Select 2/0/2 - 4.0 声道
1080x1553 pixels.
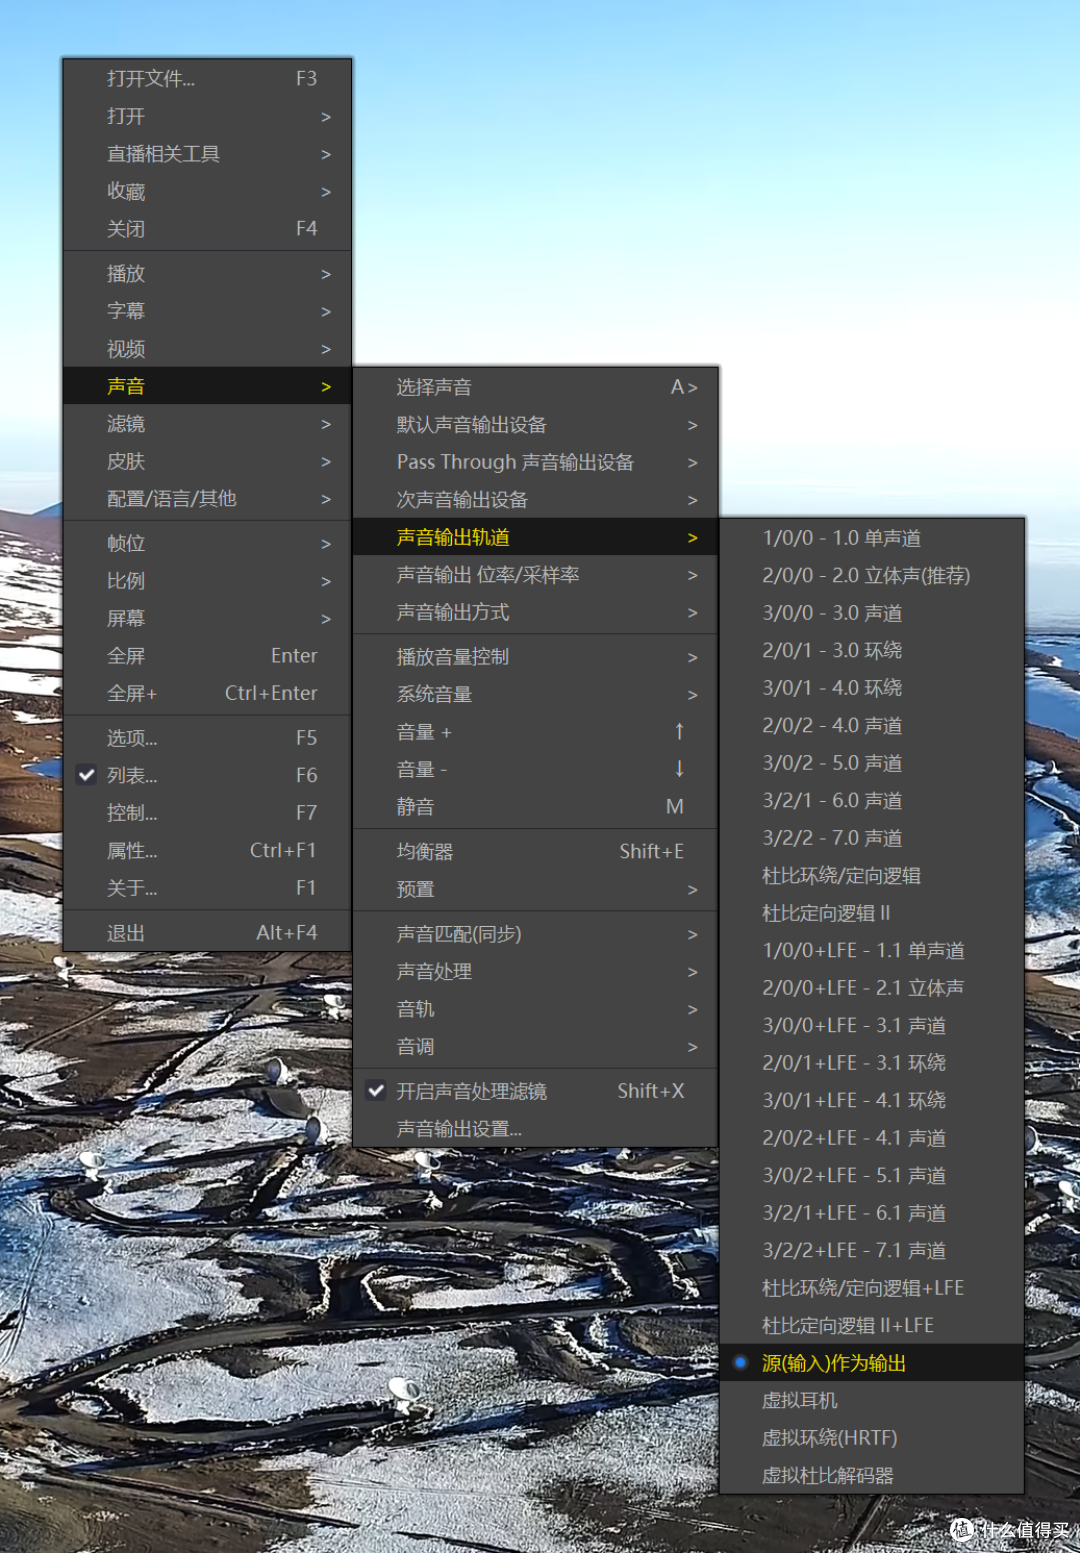pyautogui.click(x=872, y=726)
